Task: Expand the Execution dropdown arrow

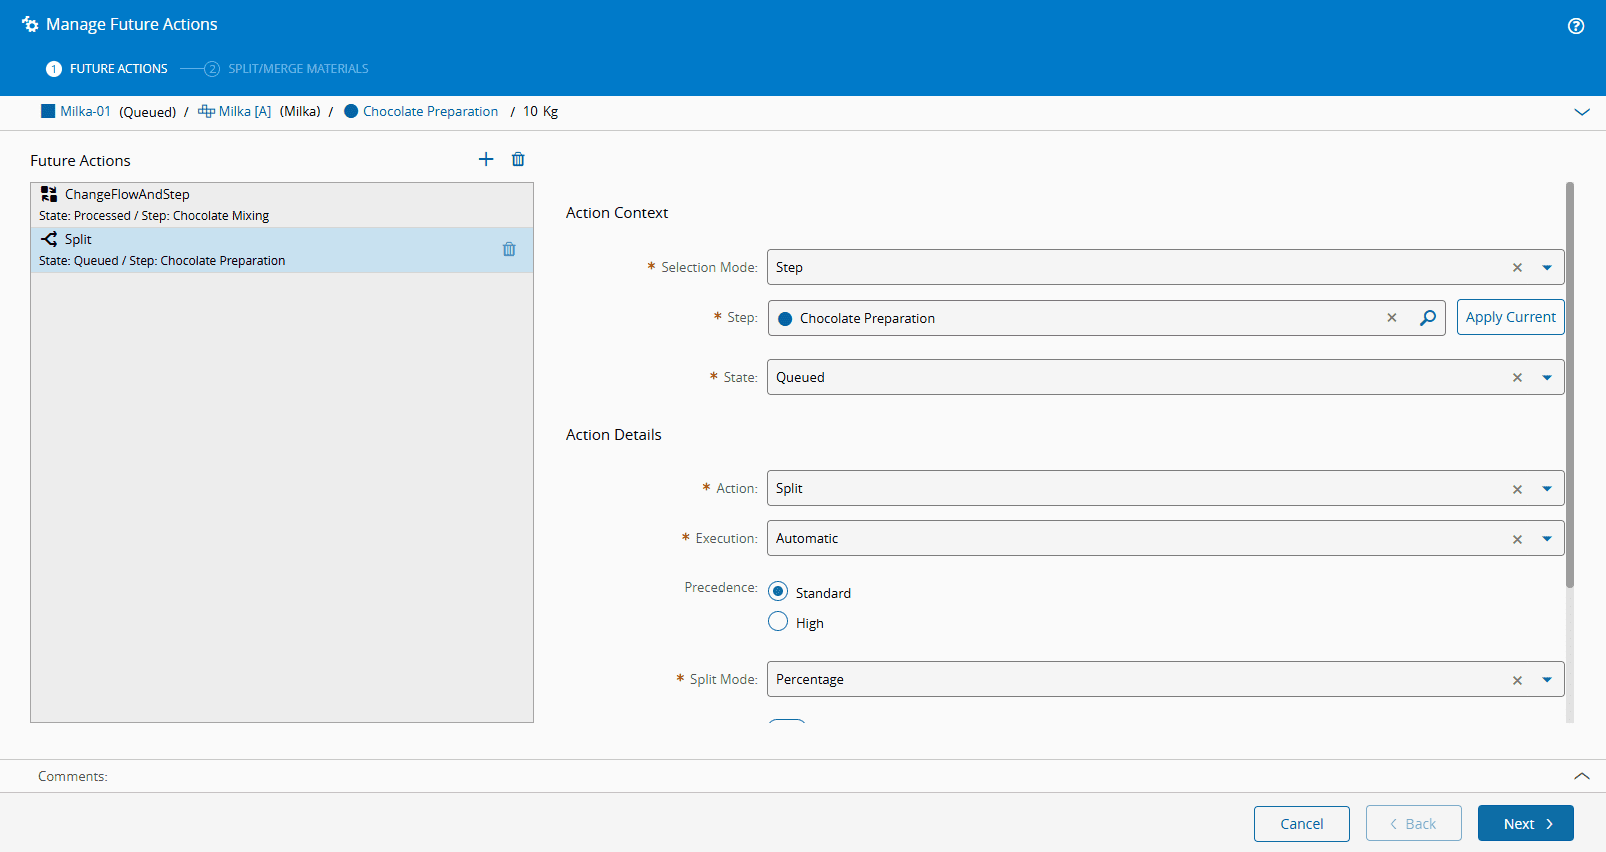Action: [x=1547, y=539]
